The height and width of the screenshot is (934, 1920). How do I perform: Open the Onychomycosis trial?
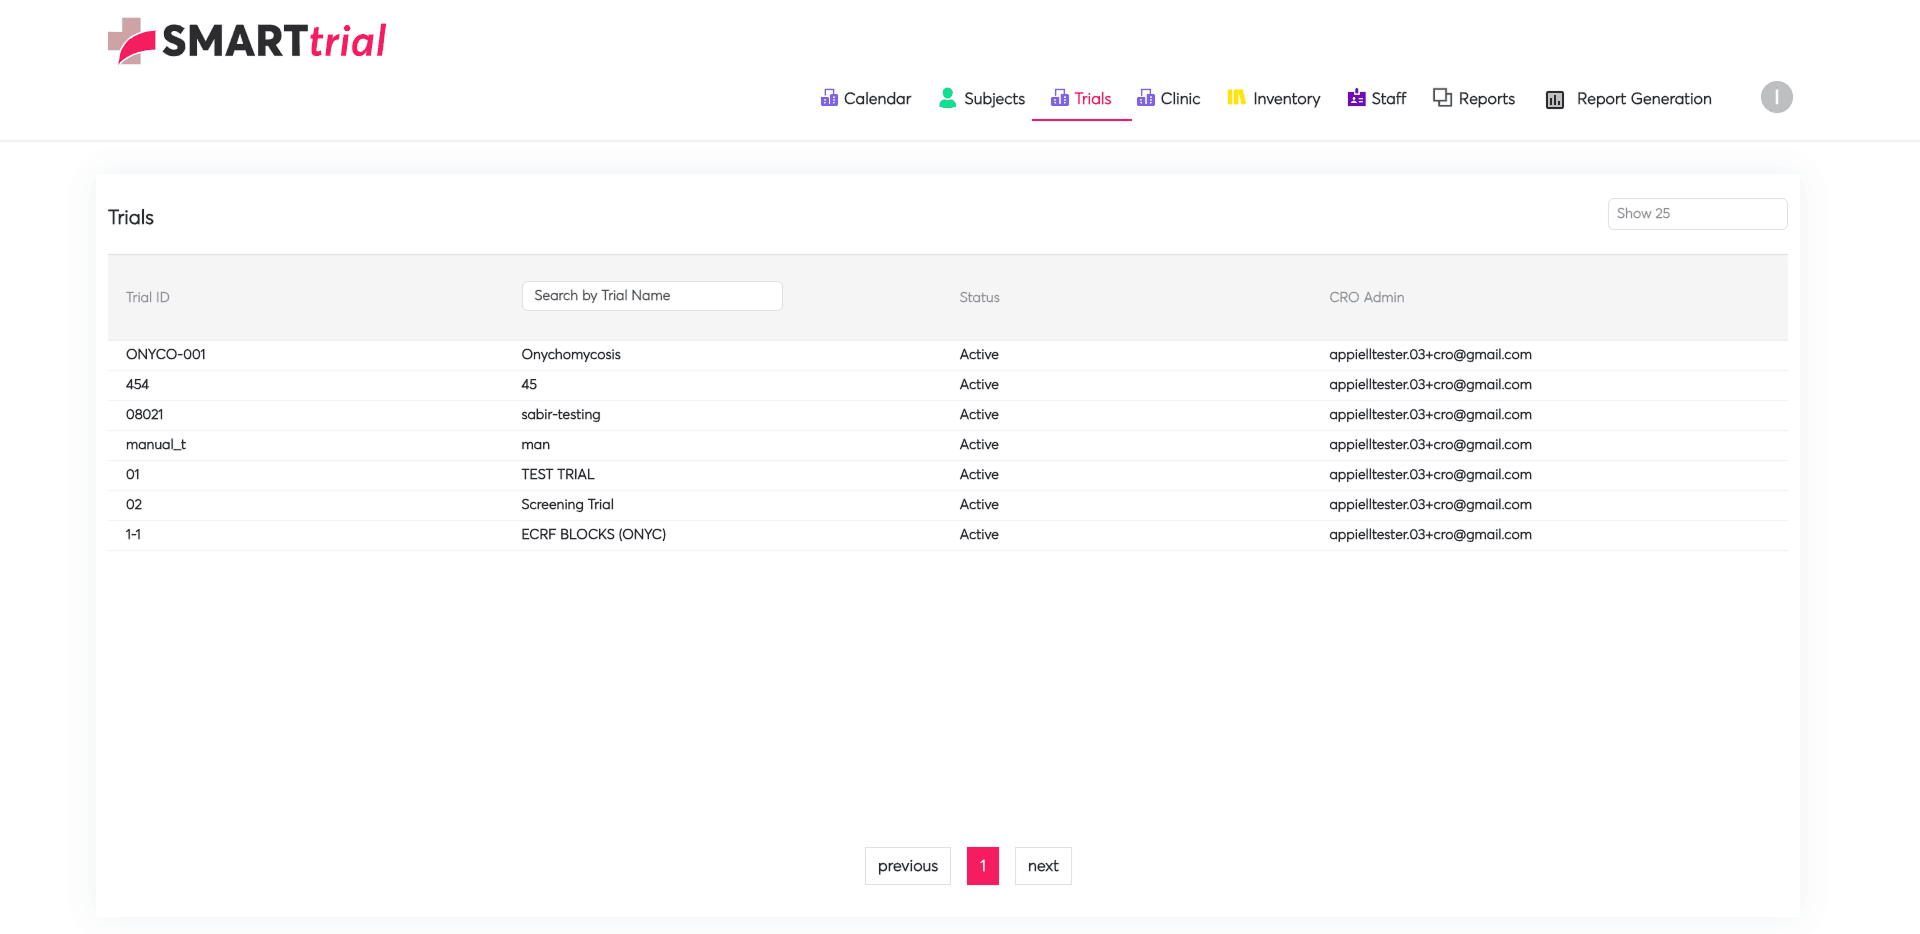click(571, 354)
